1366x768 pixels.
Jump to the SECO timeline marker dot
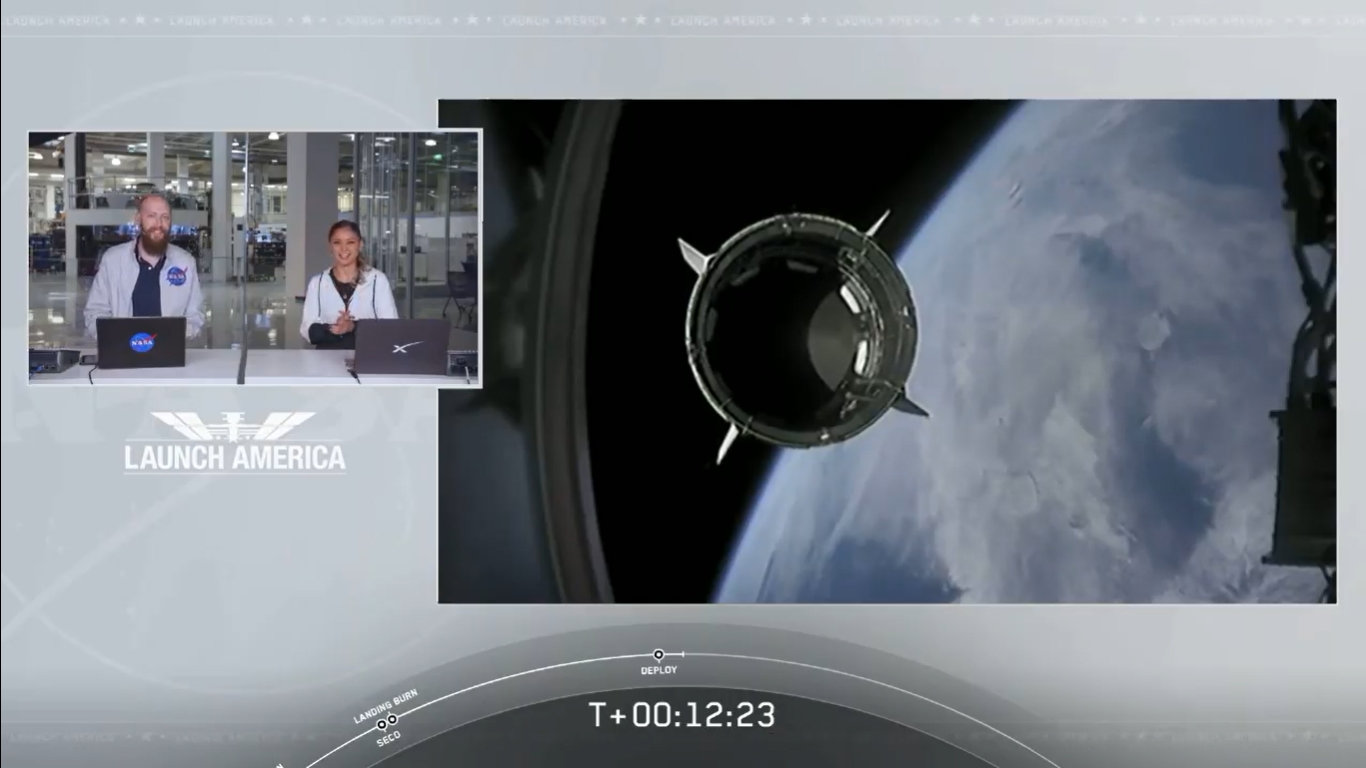[381, 724]
